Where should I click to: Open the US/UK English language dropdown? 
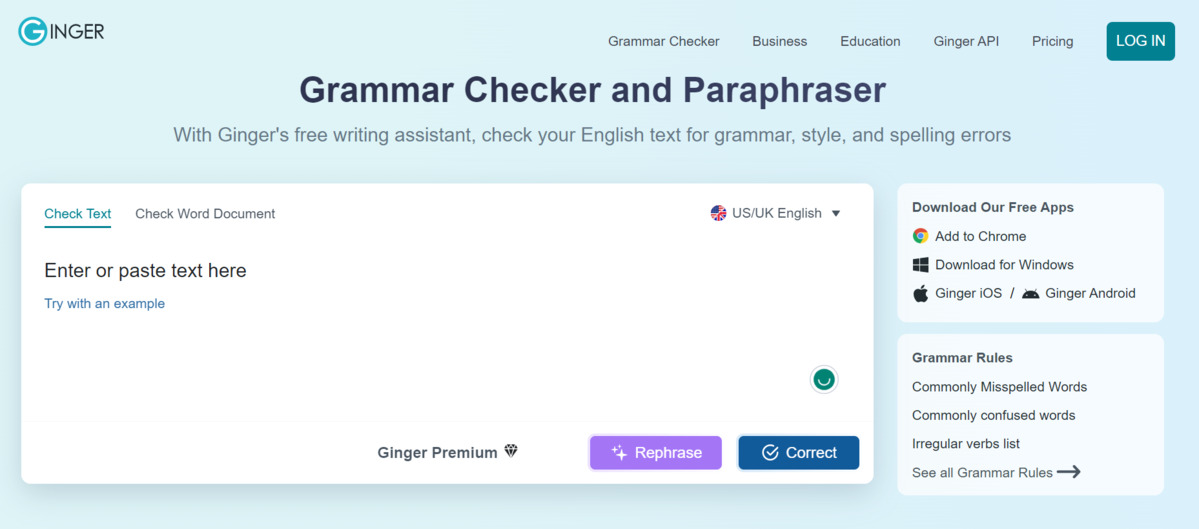[x=775, y=213]
